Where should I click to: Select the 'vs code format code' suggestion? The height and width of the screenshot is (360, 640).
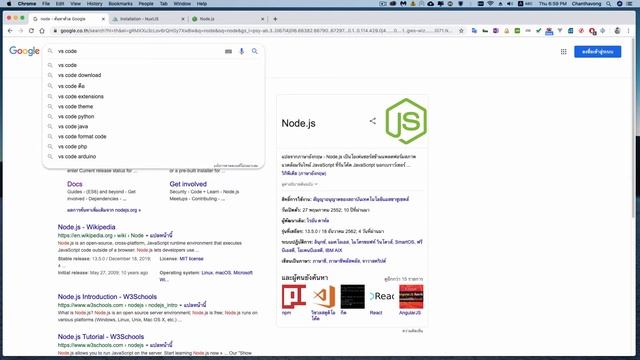[153, 136]
